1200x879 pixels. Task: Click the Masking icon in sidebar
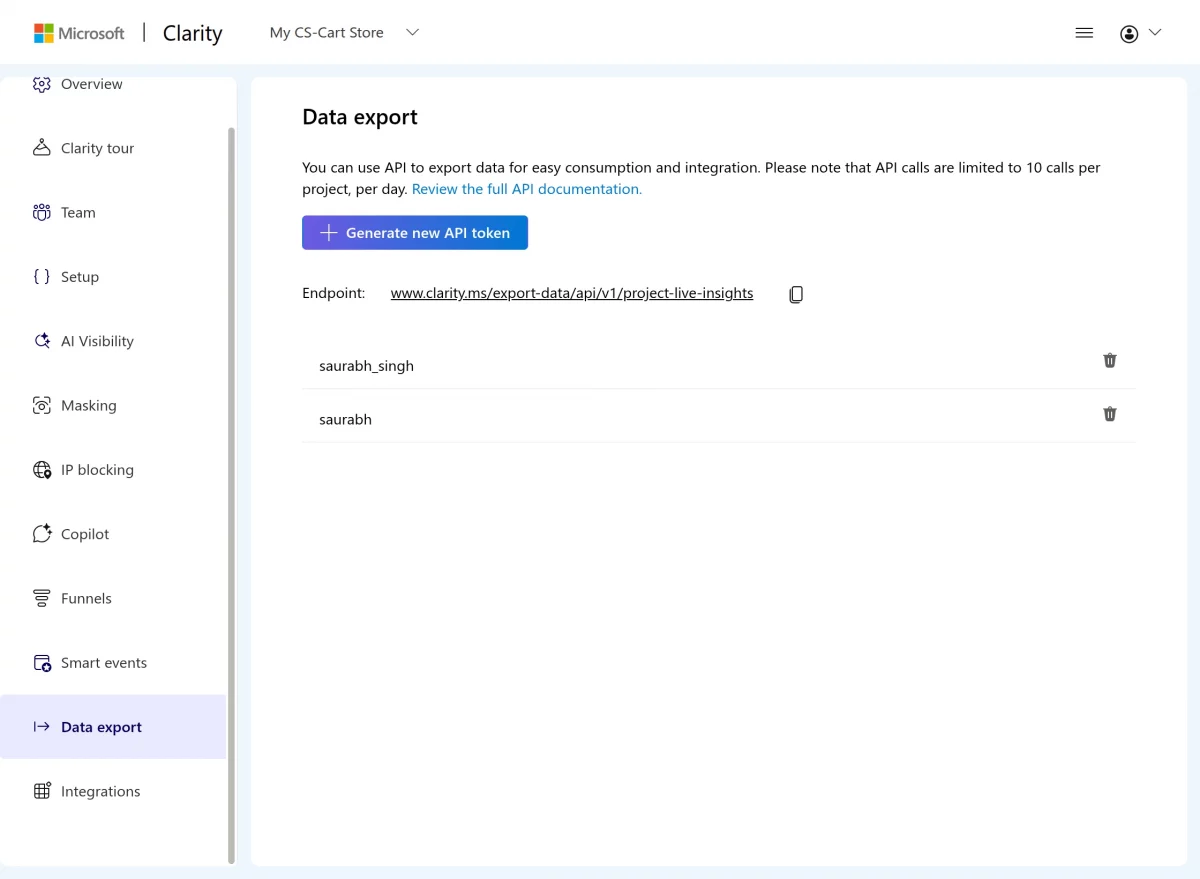(41, 405)
